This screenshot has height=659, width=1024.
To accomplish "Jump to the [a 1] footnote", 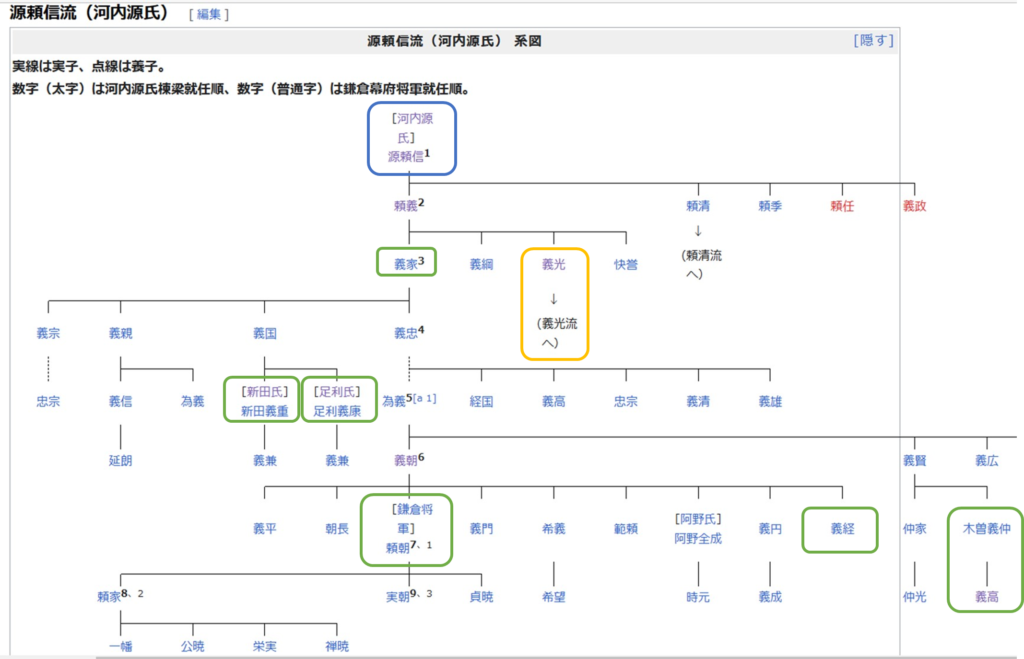I will 424,398.
